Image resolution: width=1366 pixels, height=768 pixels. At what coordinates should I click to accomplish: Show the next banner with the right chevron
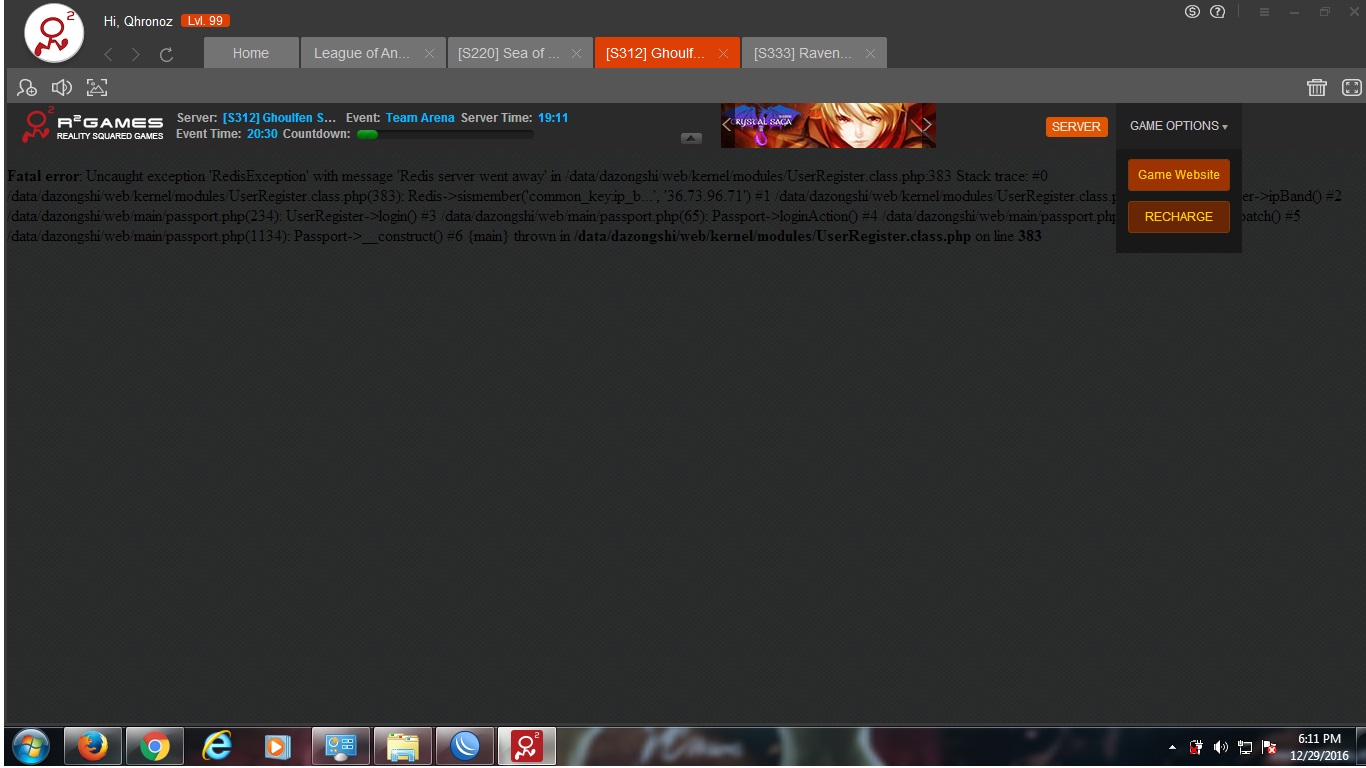927,125
